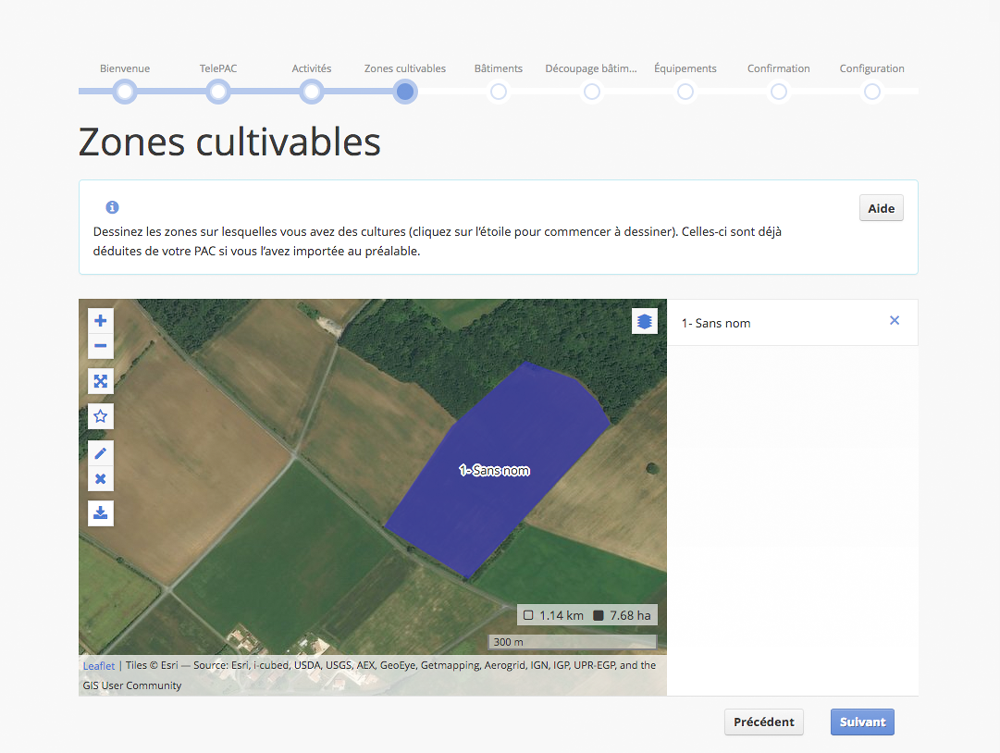1000x753 pixels.
Task: Click the 7.68 ha area measurement
Action: (x=622, y=615)
